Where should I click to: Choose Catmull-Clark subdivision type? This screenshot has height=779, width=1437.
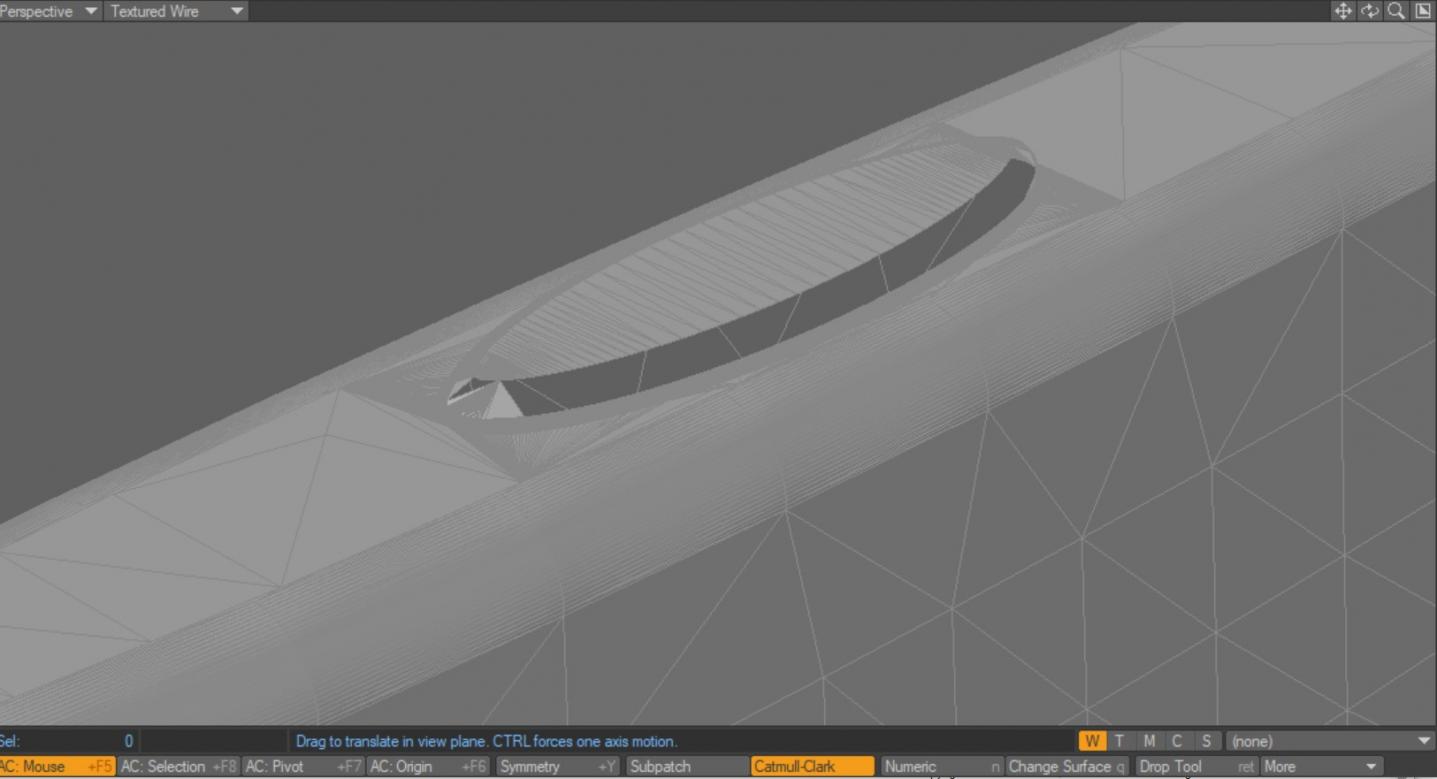tap(812, 767)
